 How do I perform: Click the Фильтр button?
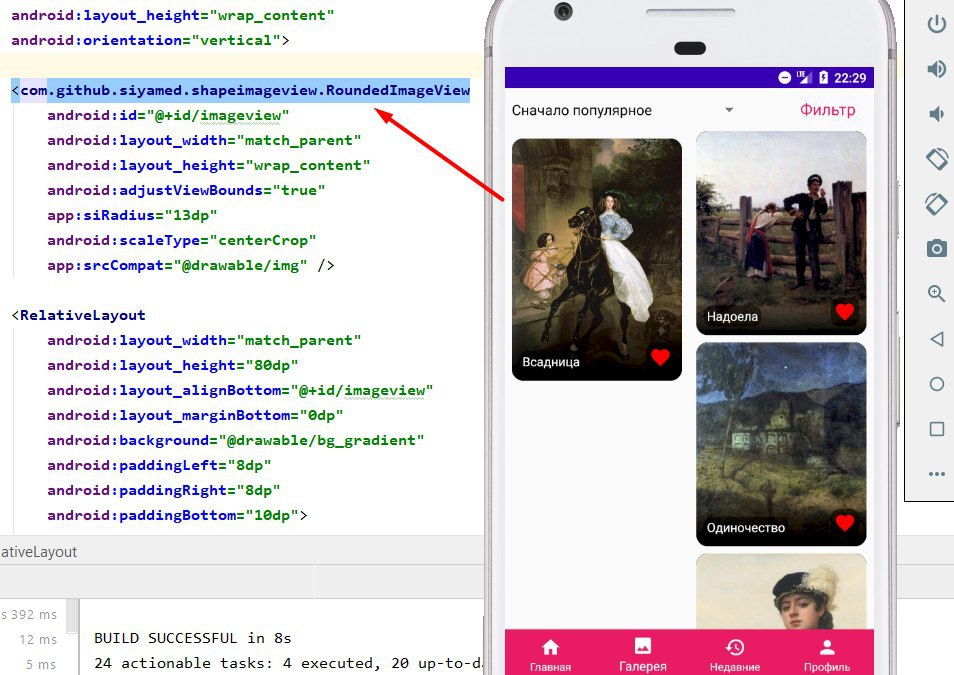click(827, 110)
